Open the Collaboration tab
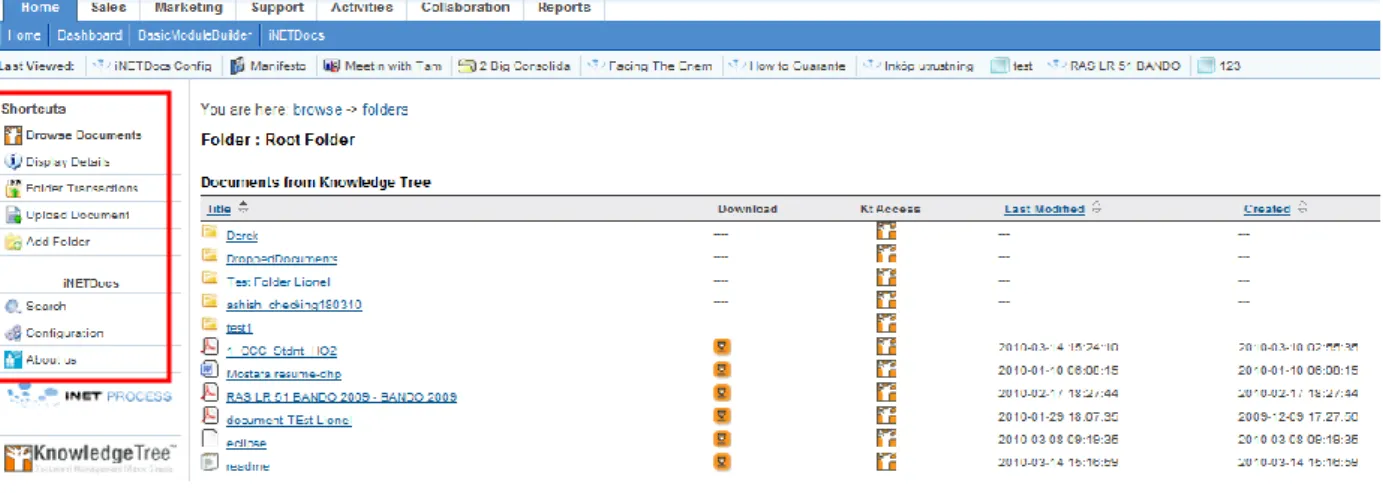 click(465, 8)
